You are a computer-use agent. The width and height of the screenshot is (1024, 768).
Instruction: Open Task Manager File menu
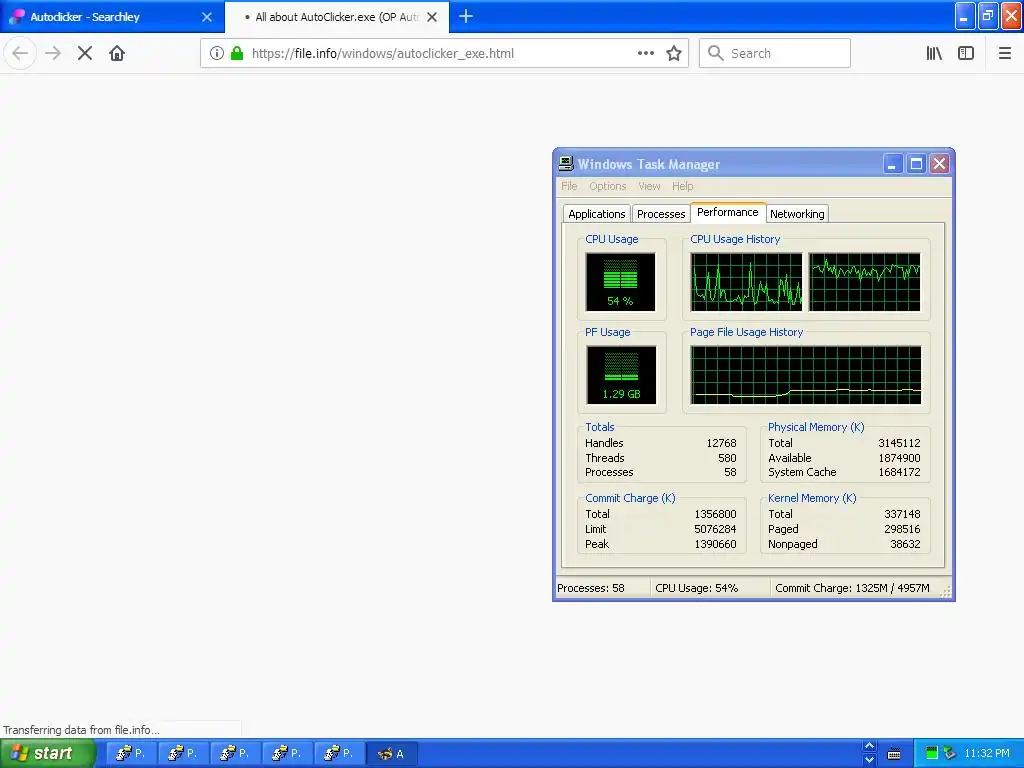pyautogui.click(x=569, y=186)
